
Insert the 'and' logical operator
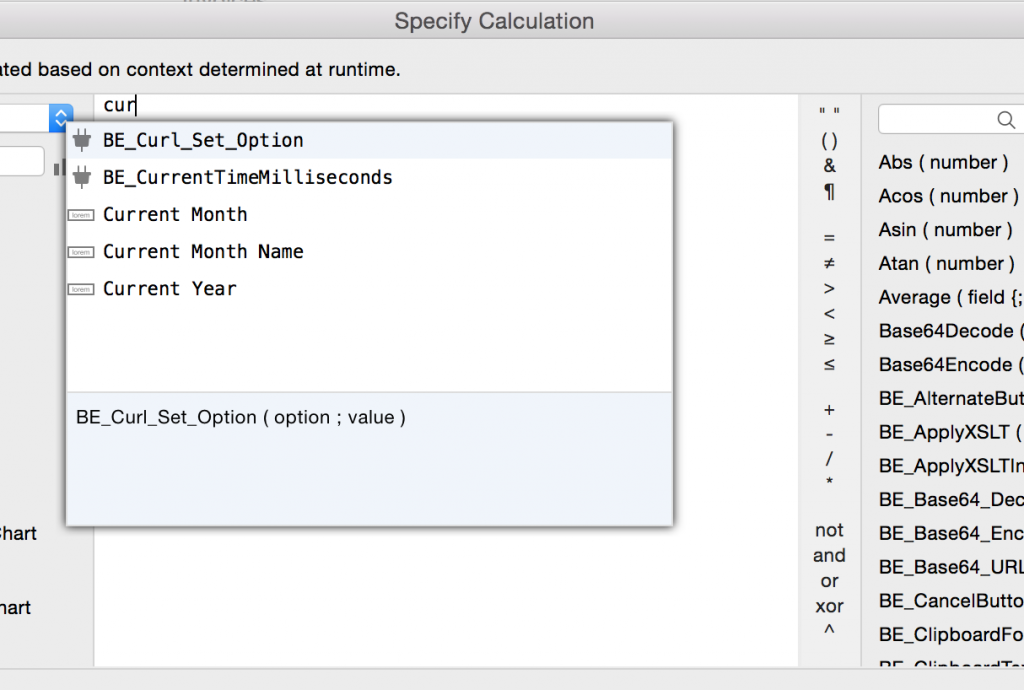829,555
